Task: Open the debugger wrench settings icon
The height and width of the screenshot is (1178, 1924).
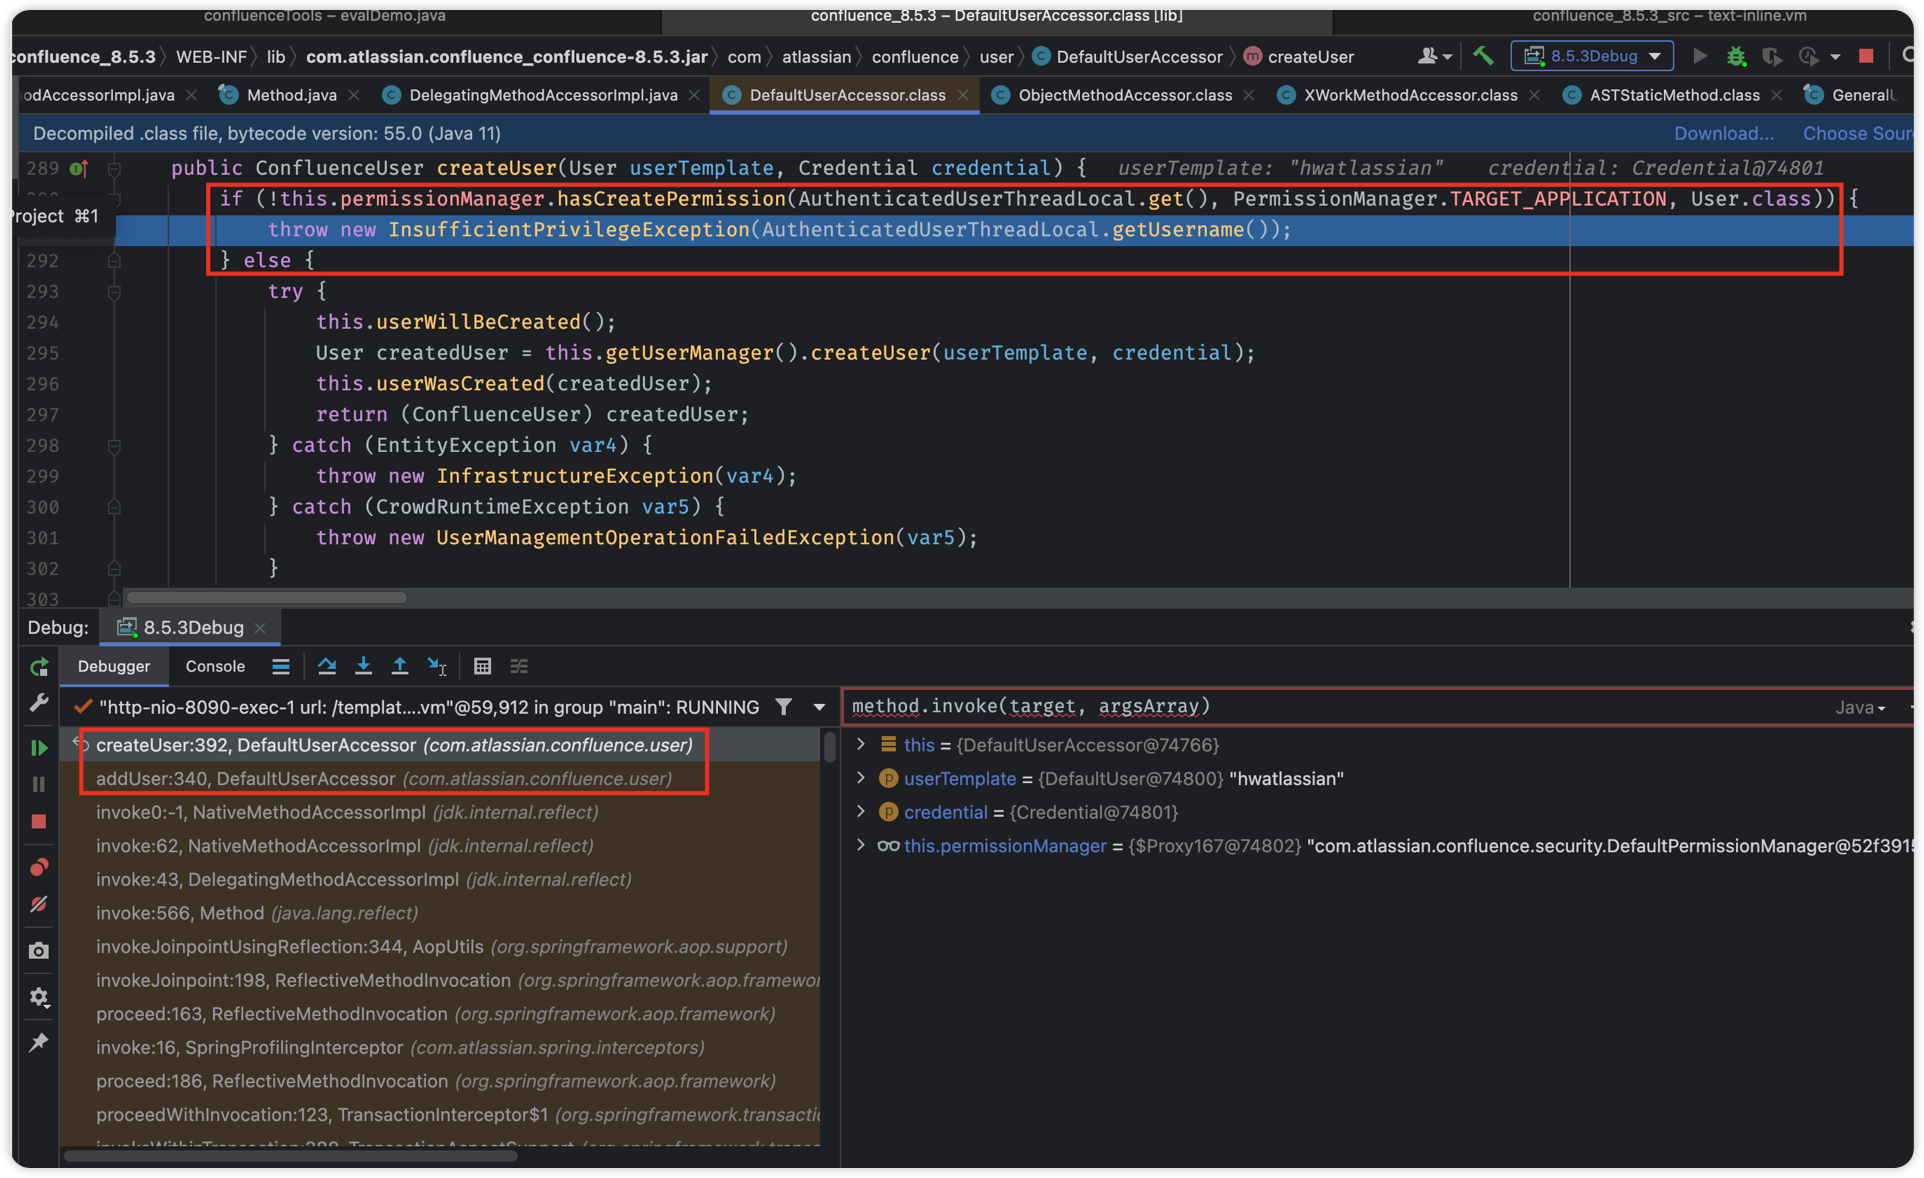Action: (x=39, y=704)
